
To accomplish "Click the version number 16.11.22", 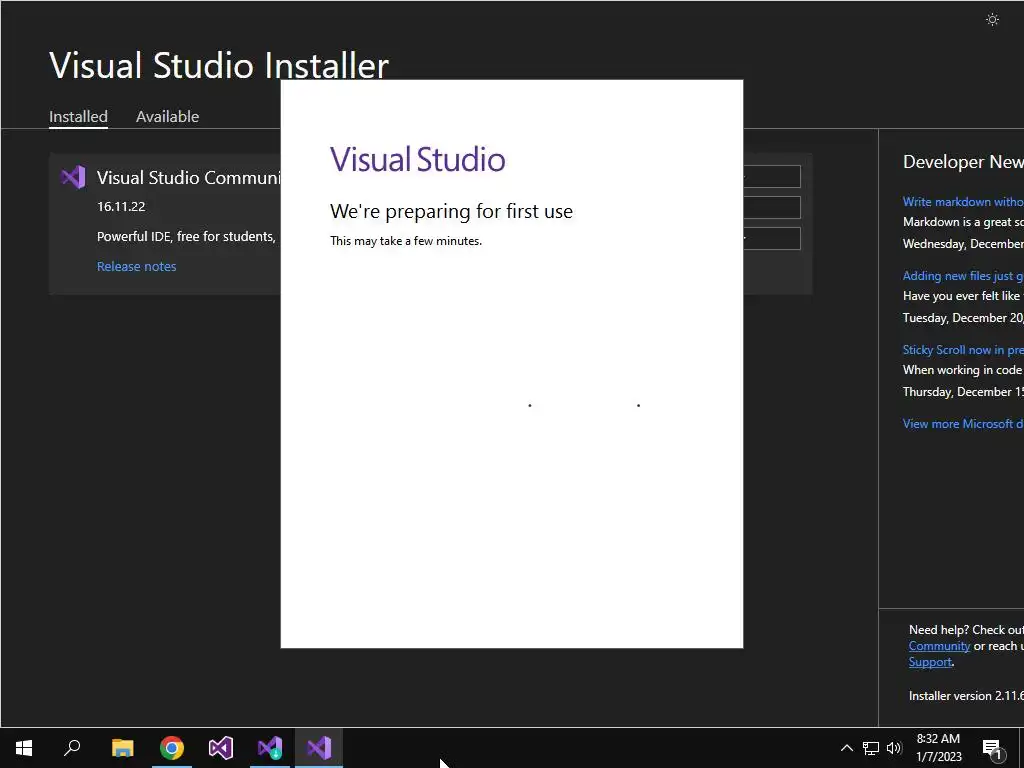I will click(121, 206).
